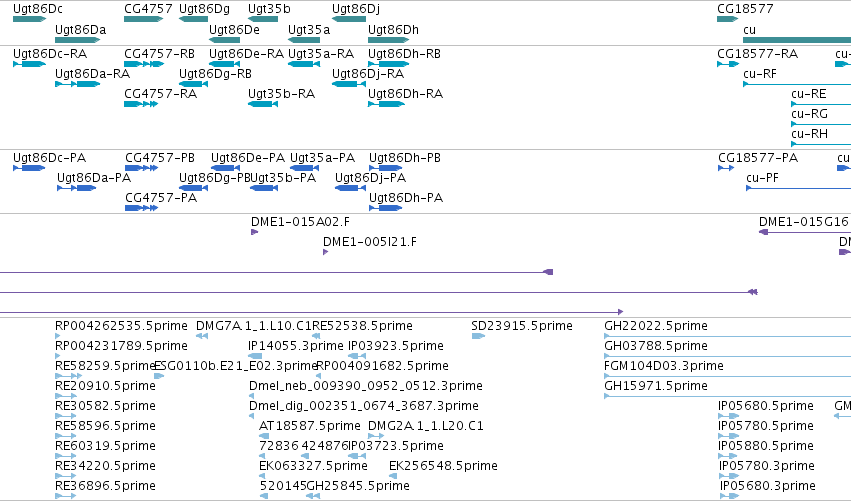Select protein Ugt86Dj-PA
851x501 pixels.
tap(350, 188)
